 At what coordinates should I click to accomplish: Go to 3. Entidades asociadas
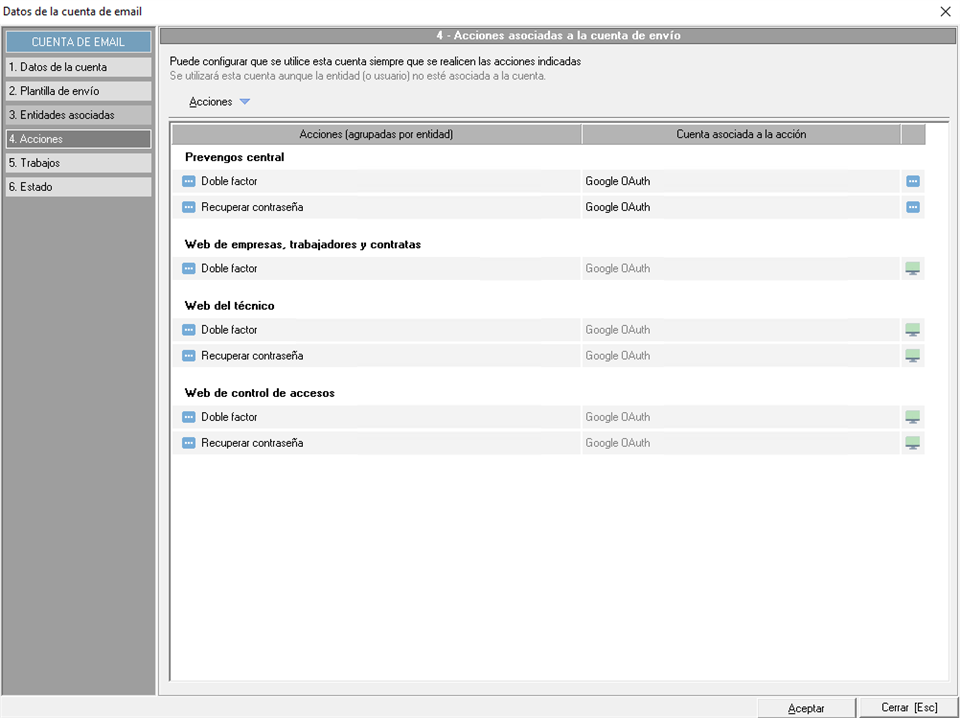tap(78, 115)
